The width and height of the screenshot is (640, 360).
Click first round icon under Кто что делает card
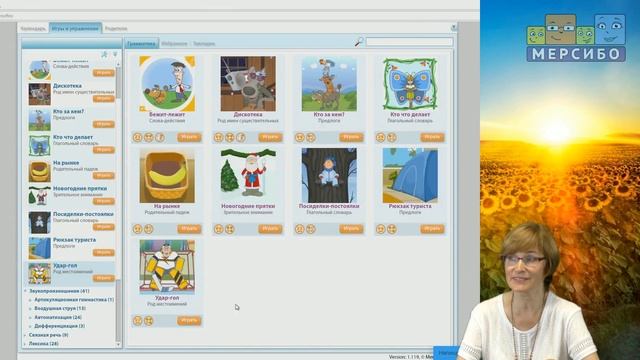click(380, 137)
